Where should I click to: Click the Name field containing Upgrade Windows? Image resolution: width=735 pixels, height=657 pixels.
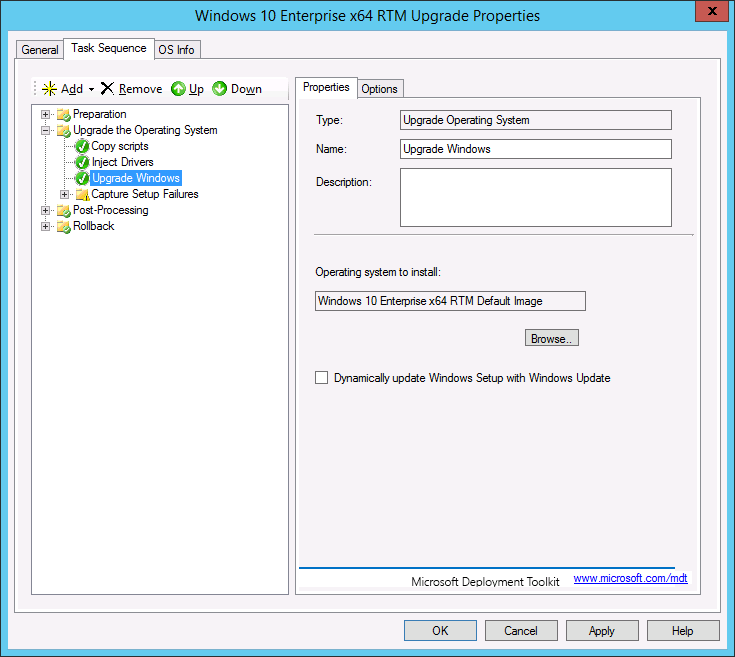tap(536, 149)
